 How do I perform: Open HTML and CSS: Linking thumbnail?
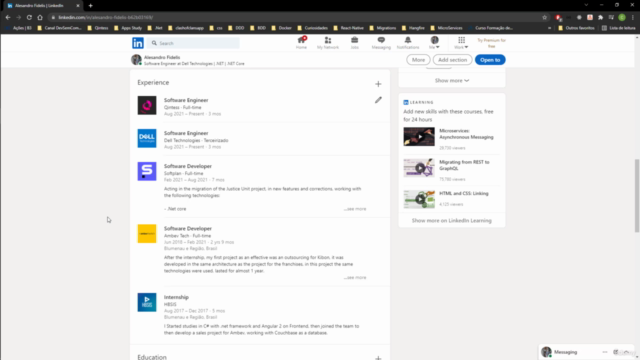[x=419, y=199]
